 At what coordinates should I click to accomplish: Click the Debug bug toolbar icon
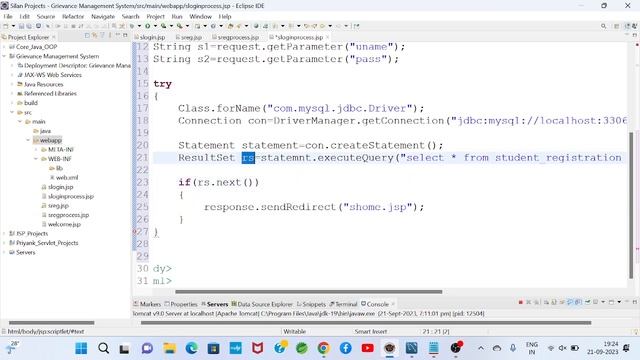click(x=132, y=26)
